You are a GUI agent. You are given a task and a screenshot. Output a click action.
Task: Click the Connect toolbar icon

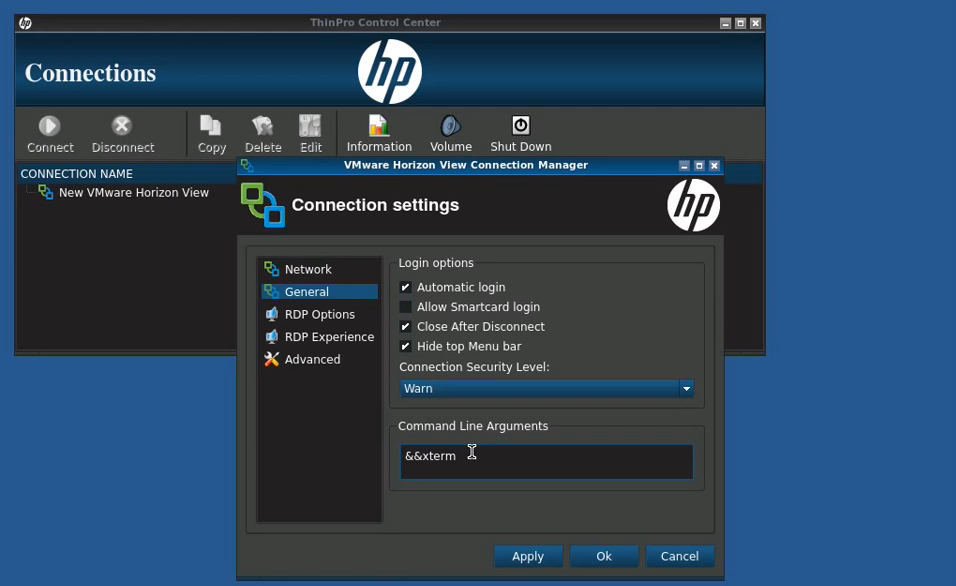[x=50, y=126]
